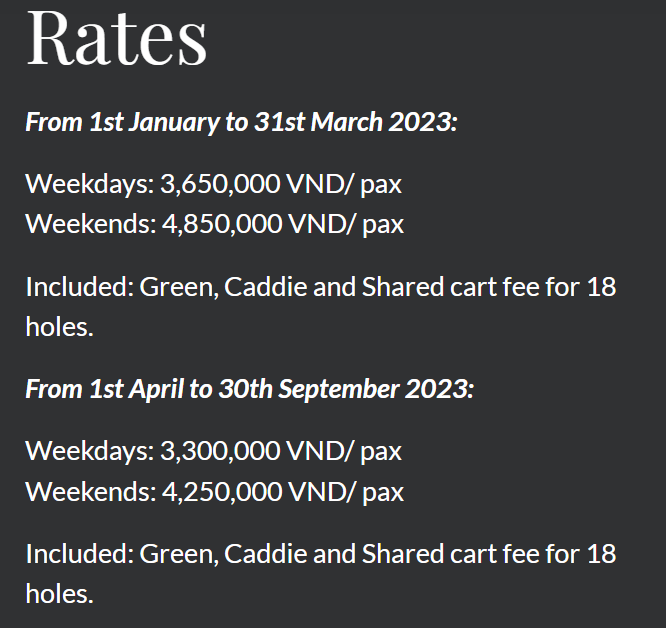The image size is (666, 628).
Task: Click the Rates heading
Action: tap(116, 38)
